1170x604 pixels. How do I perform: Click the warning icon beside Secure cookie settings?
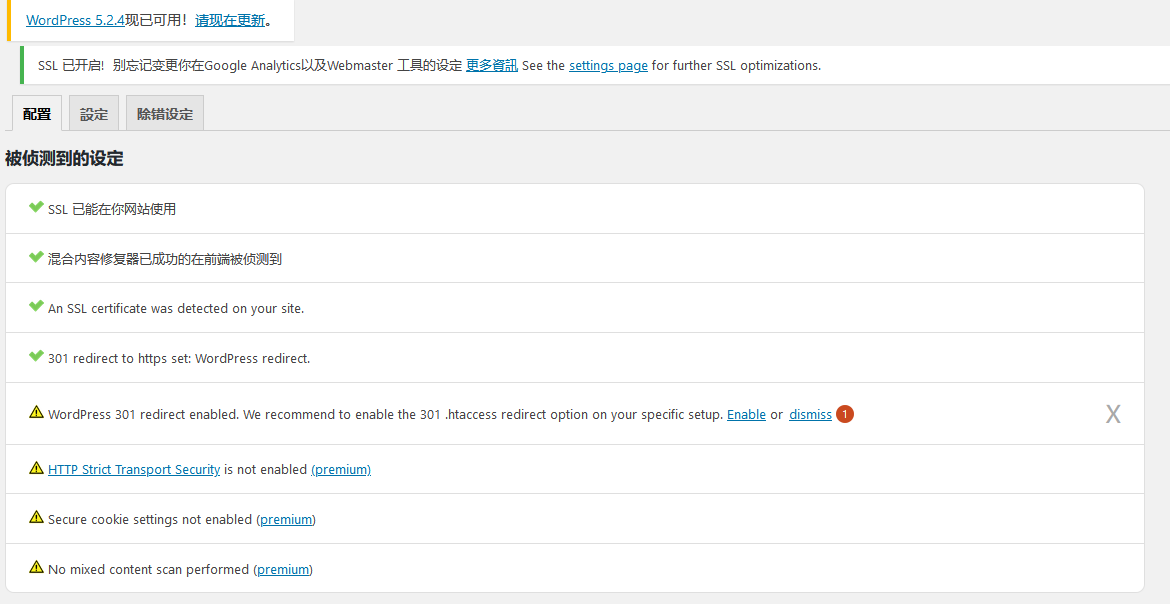[37, 517]
